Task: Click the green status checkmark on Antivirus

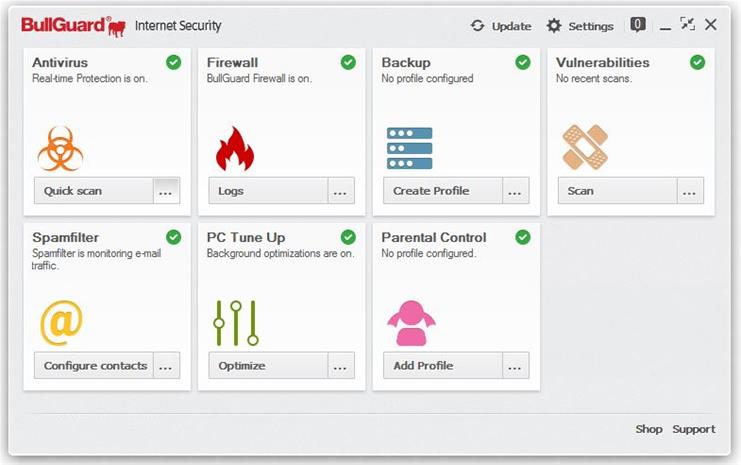Action: click(x=174, y=62)
